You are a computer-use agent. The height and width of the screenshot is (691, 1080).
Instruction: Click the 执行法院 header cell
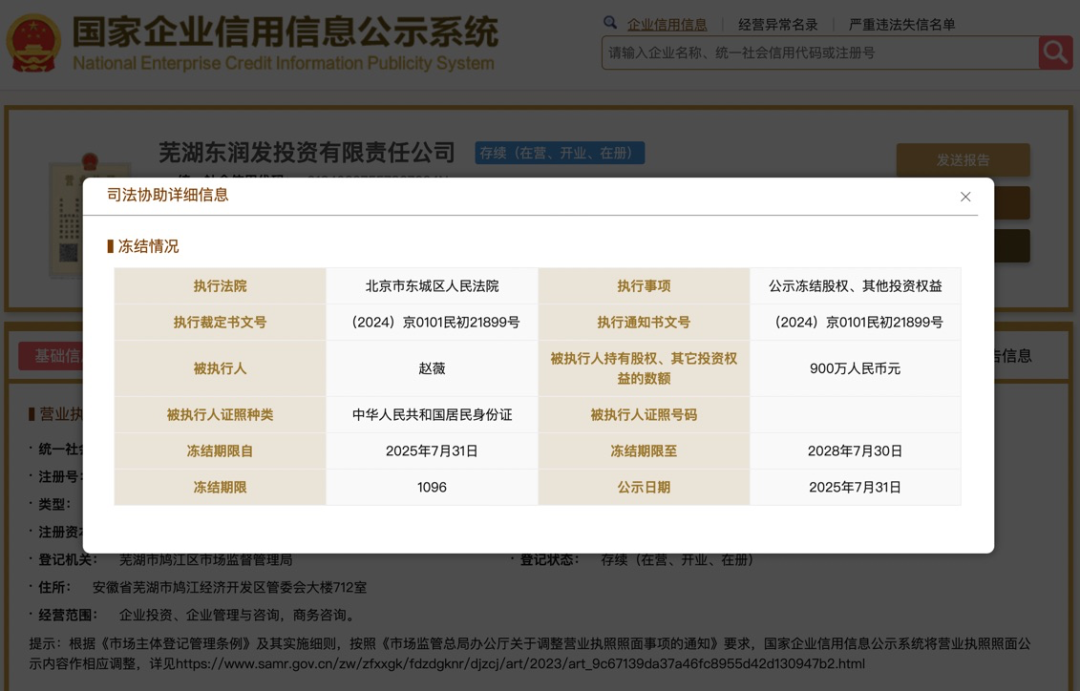[x=220, y=286]
